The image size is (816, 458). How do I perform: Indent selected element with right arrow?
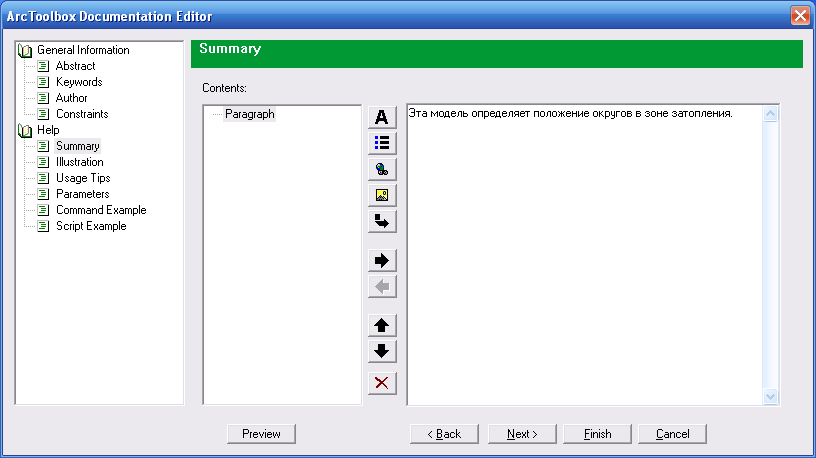click(382, 260)
